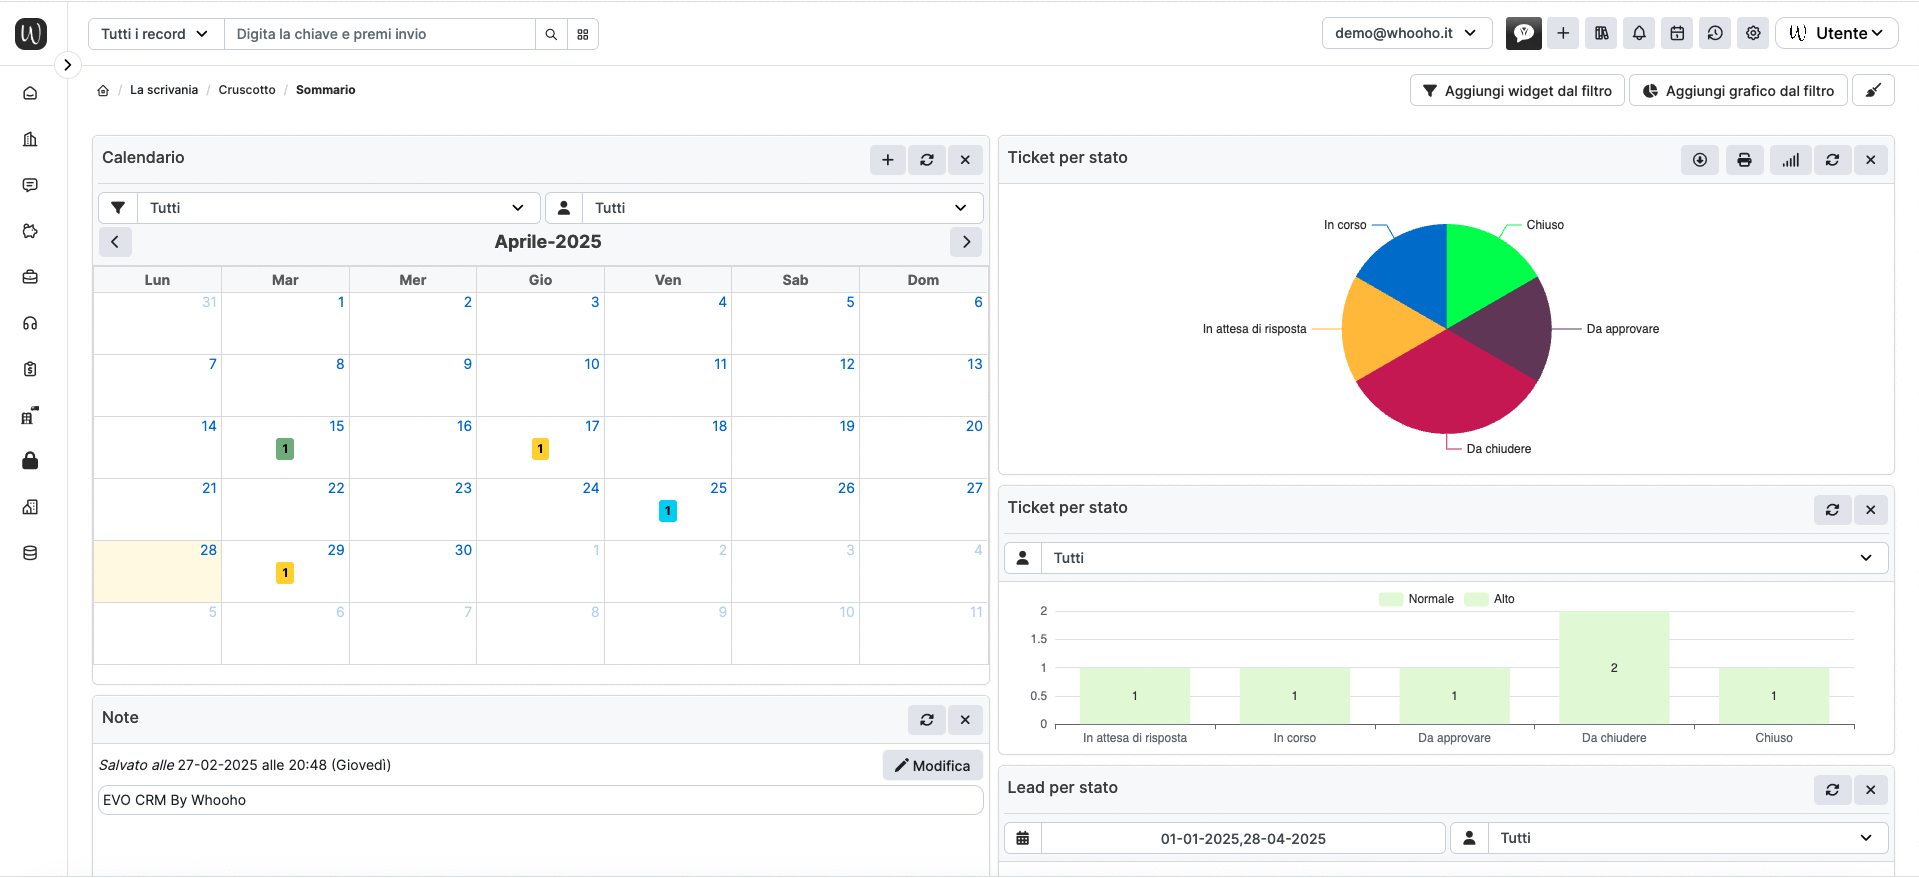Screen dimensions: 1919x878
Task: Open the calendar user Tutti dropdown
Action: 782,208
